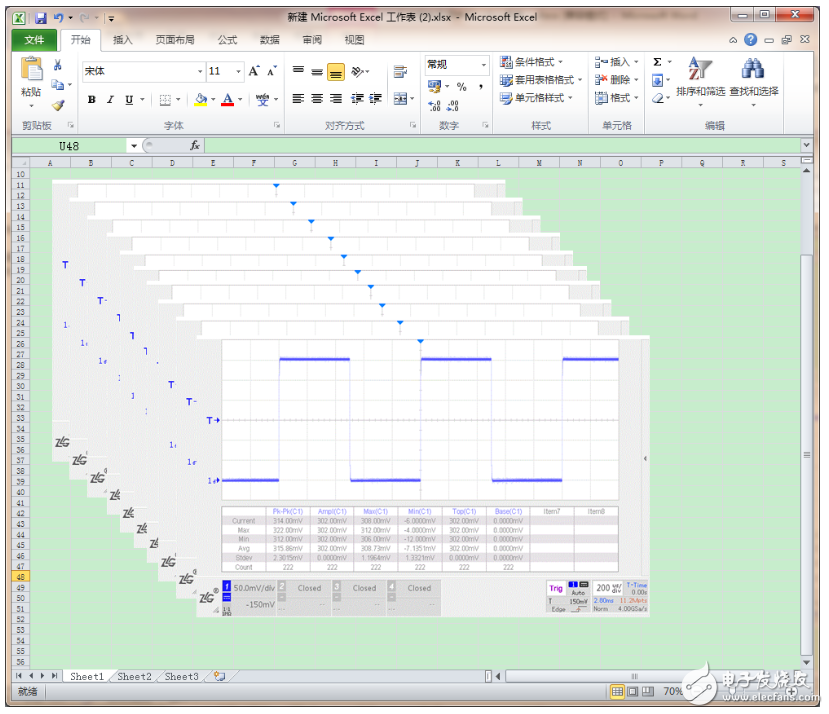Switch to Page Layout view button
829x714 pixels.
[632, 692]
